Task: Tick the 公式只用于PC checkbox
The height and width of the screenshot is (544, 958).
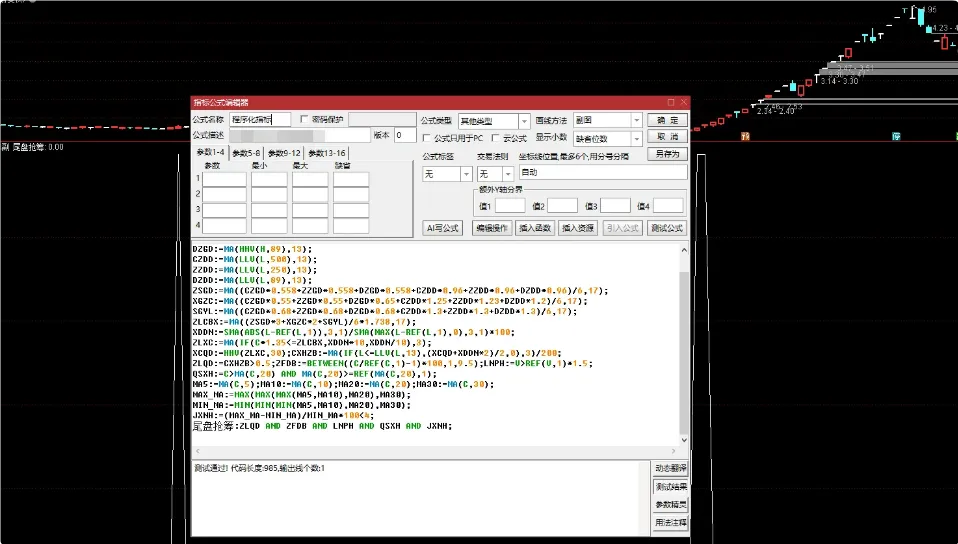Action: pyautogui.click(x=426, y=139)
